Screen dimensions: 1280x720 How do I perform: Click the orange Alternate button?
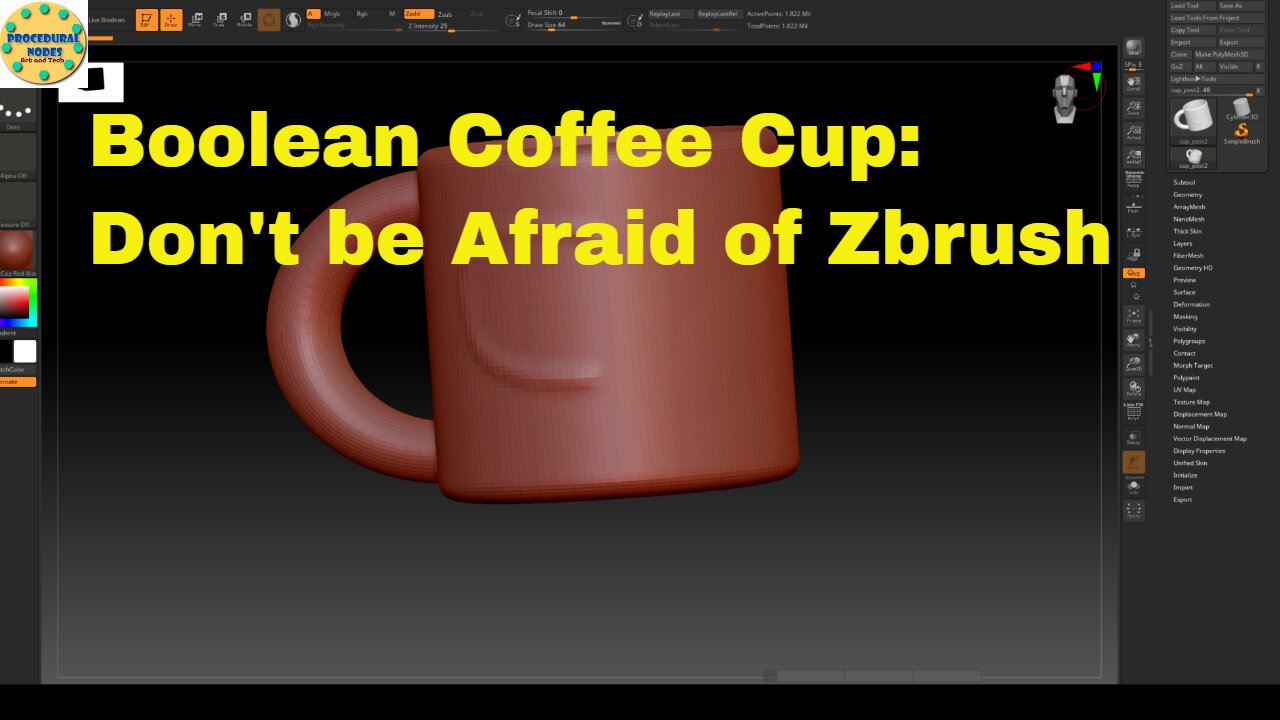17,382
